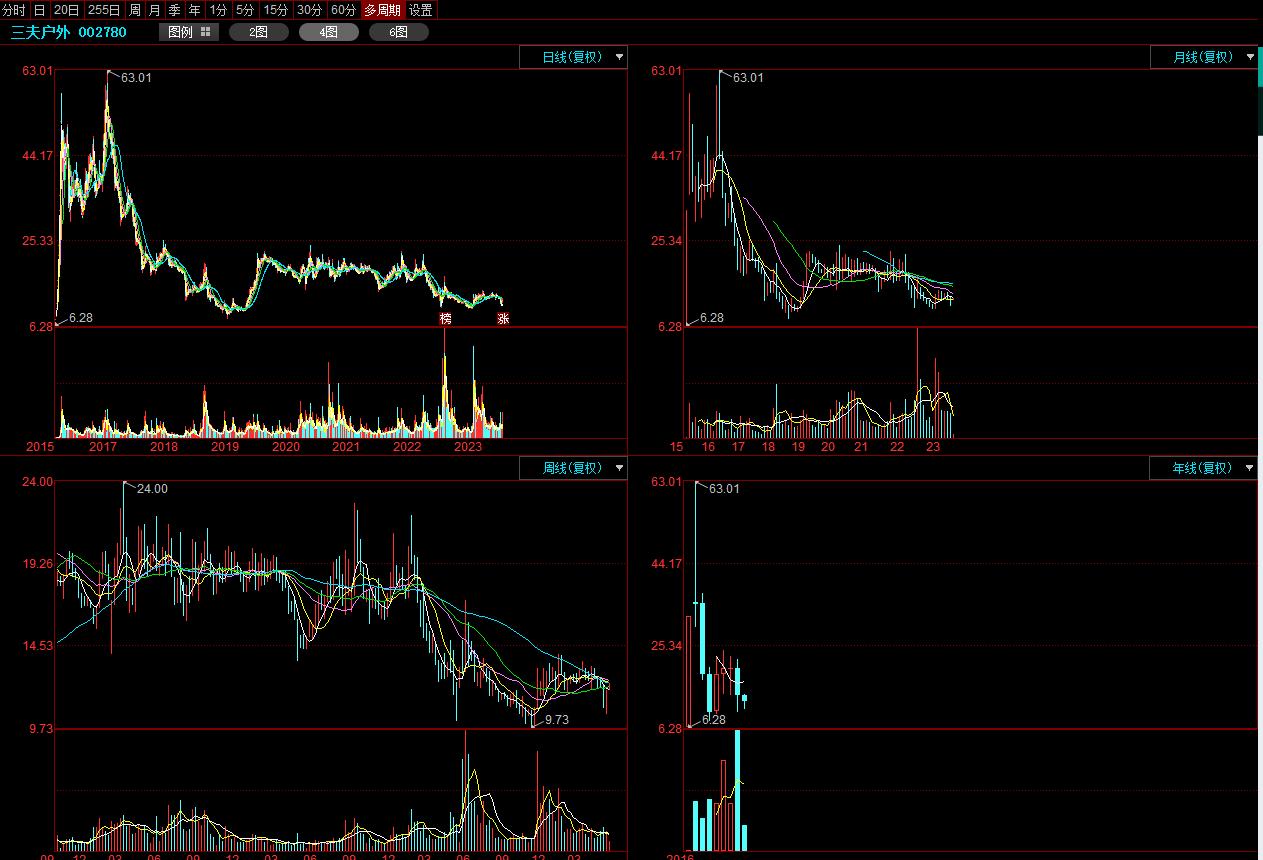The image size is (1263, 860).
Task: Click the 涨 marker on daily chart
Action: click(x=503, y=319)
